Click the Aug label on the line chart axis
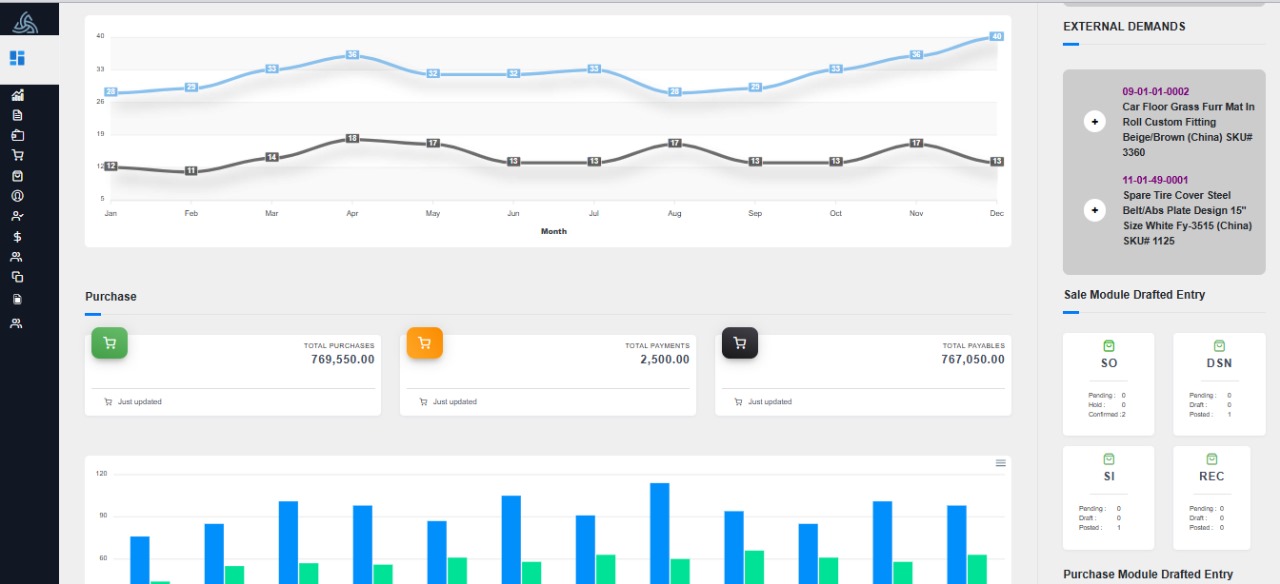Viewport: 1280px width, 584px height. coord(675,213)
